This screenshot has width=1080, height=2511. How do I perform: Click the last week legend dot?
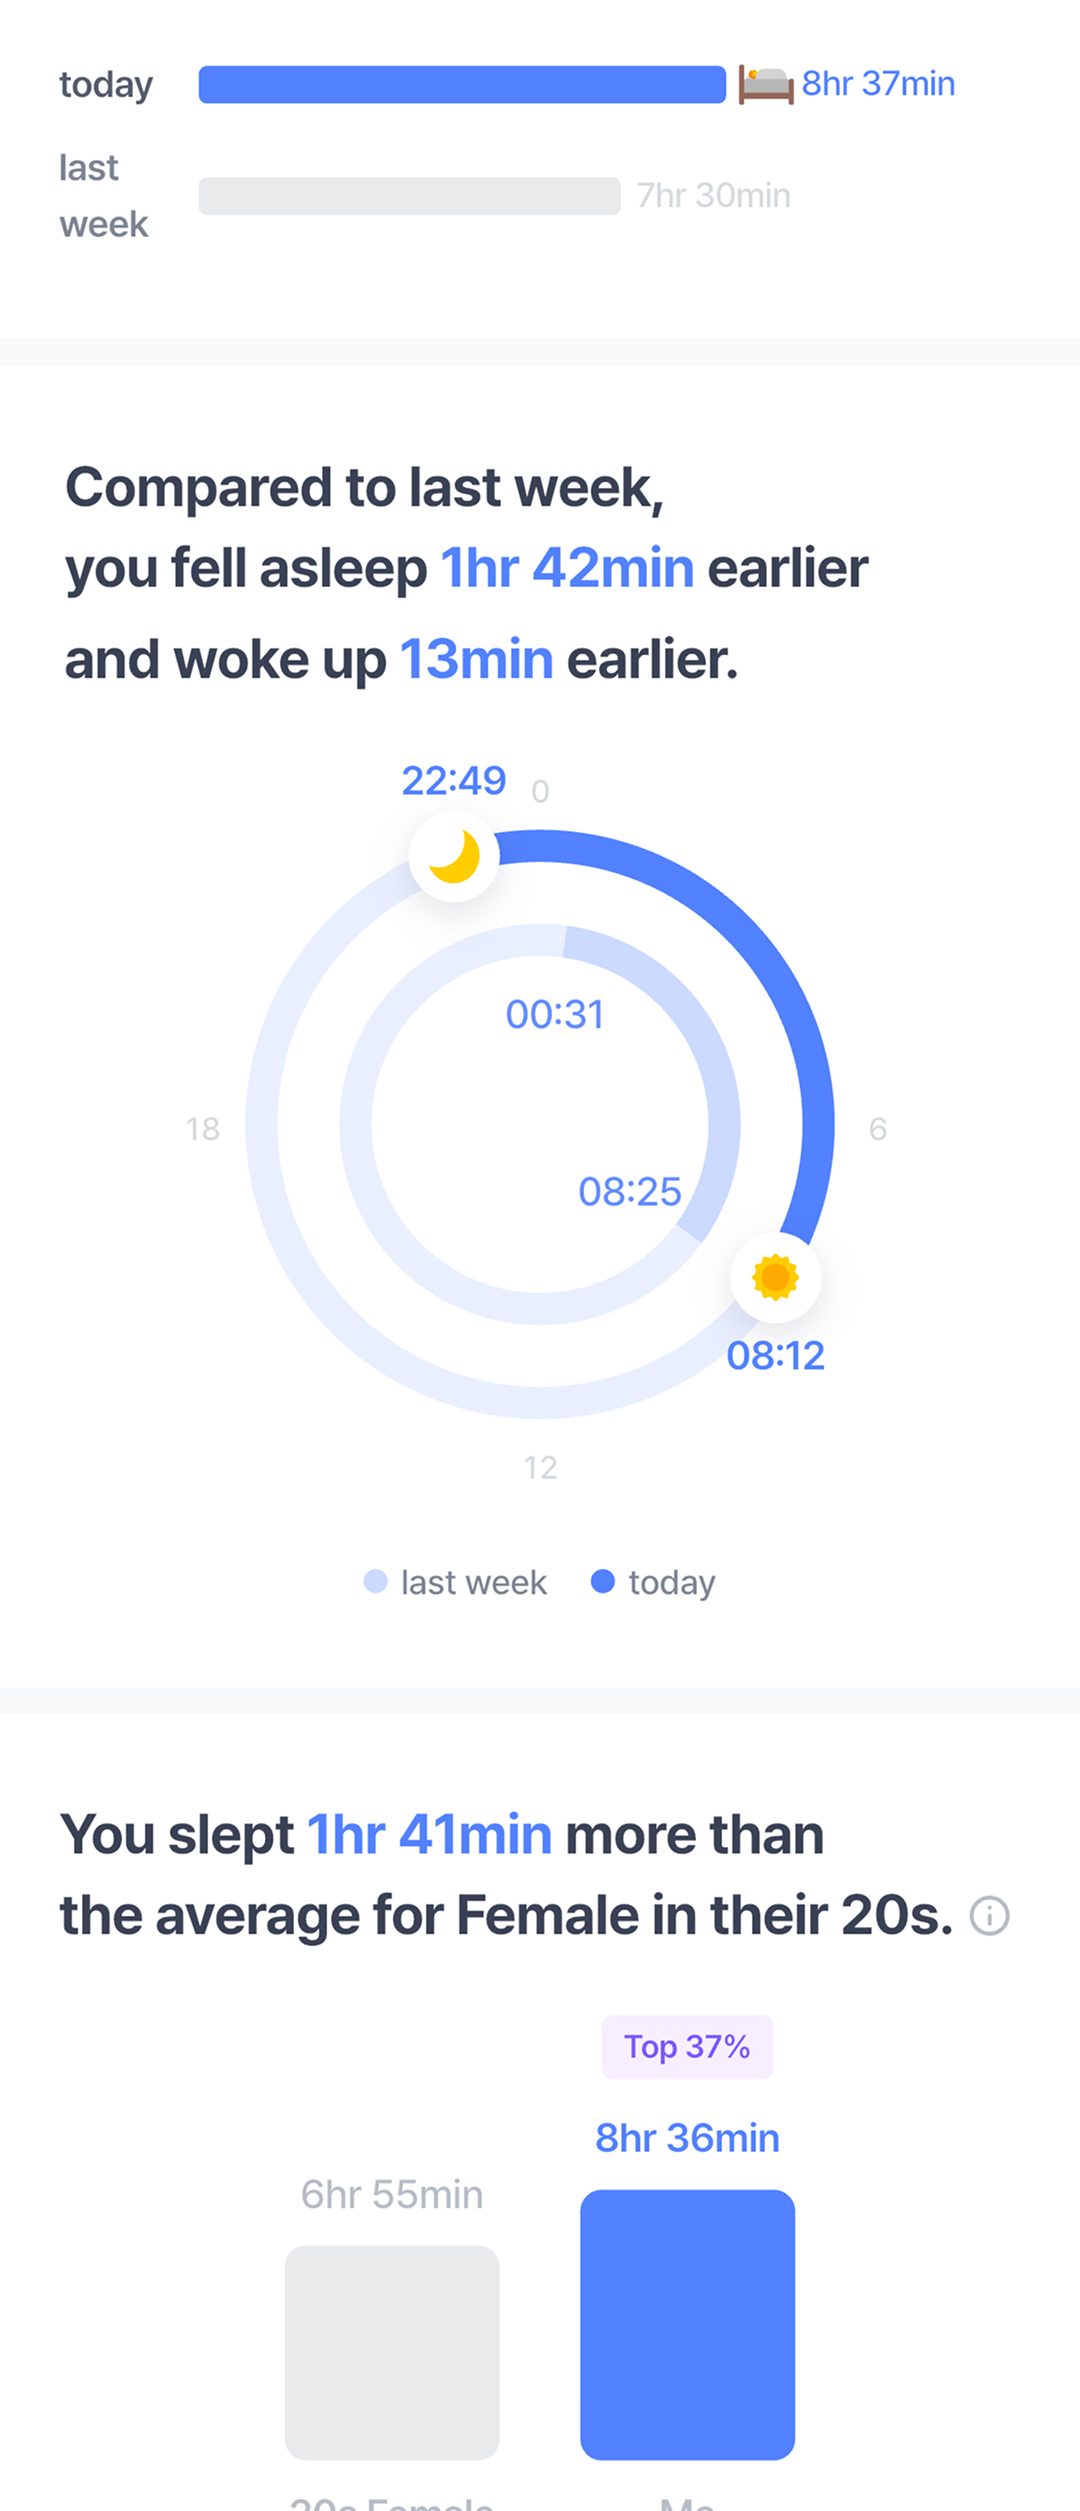tap(375, 1581)
